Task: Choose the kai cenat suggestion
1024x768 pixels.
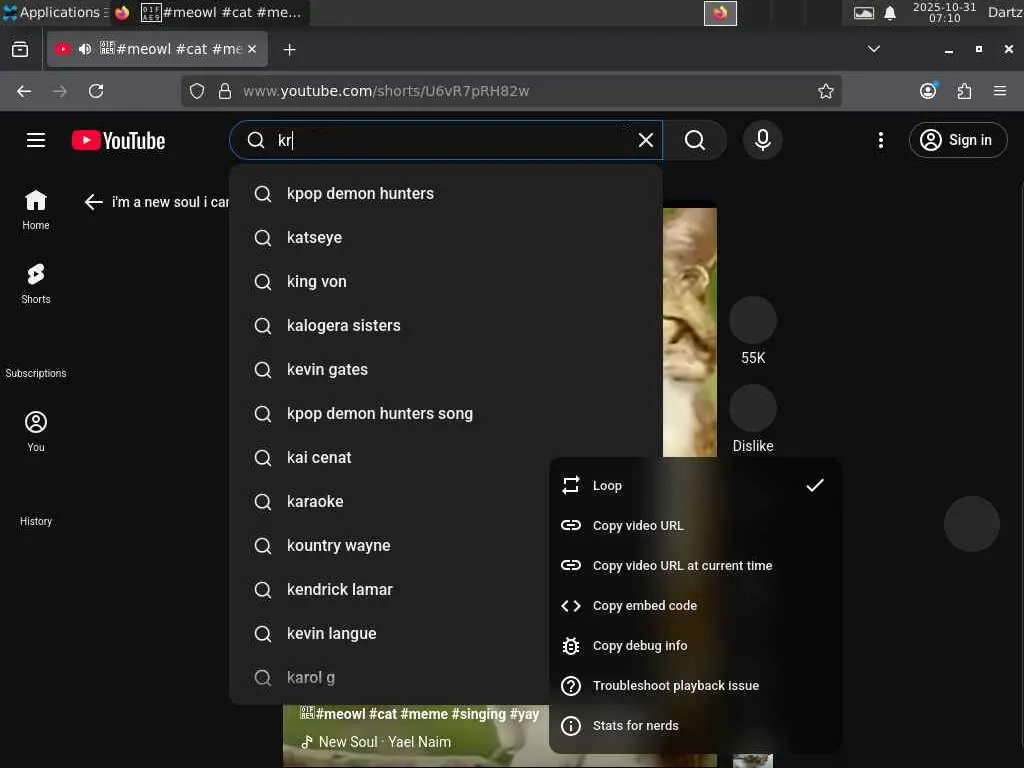Action: (x=390, y=458)
